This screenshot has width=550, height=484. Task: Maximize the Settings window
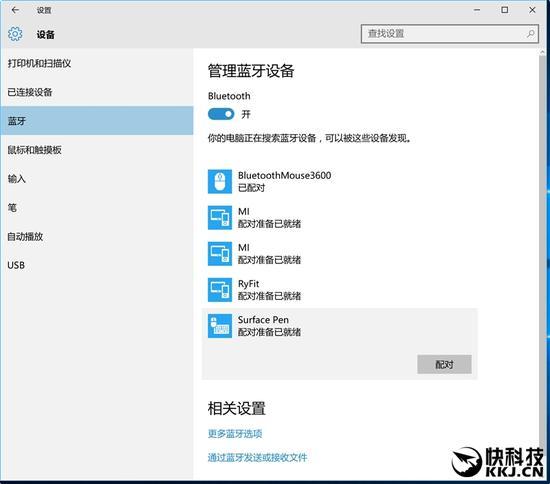(504, 10)
